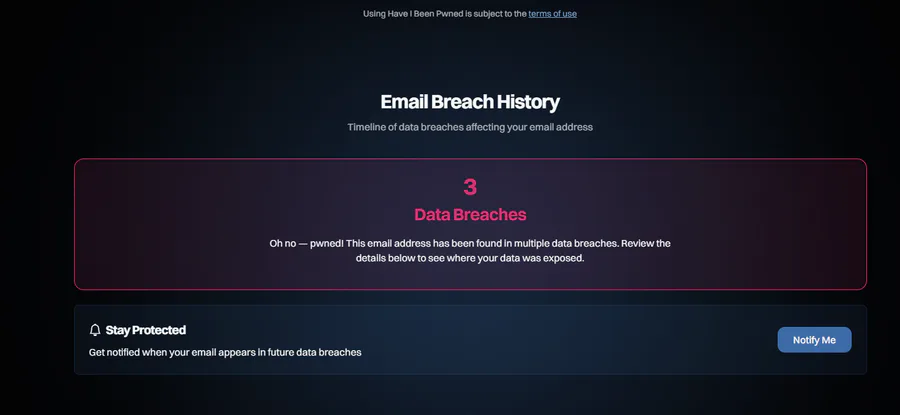Select the Email Breach History heading
Image resolution: width=900 pixels, height=415 pixels.
470,102
